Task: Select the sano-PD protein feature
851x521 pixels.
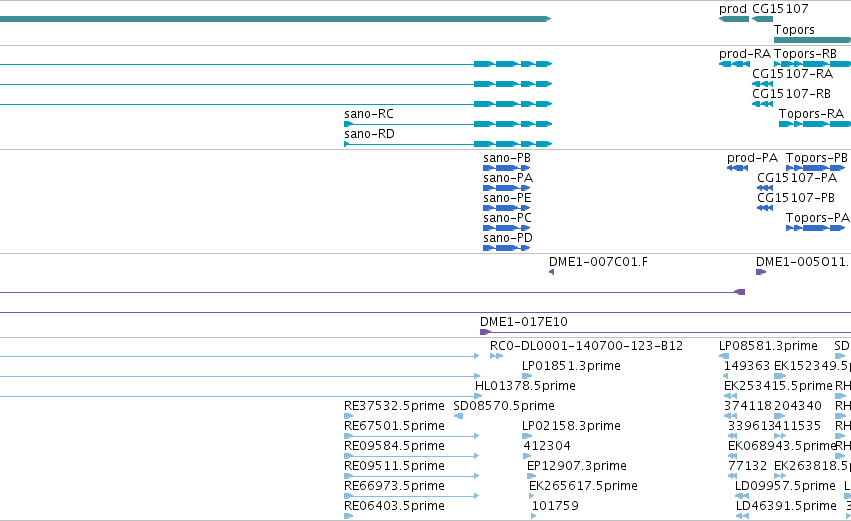Action: point(506,249)
